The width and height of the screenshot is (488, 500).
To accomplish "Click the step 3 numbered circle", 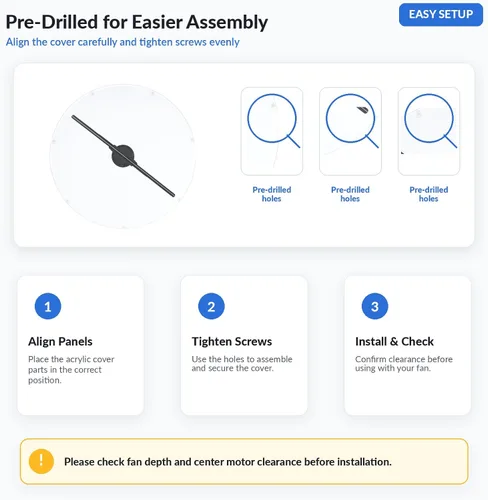I will point(375,306).
